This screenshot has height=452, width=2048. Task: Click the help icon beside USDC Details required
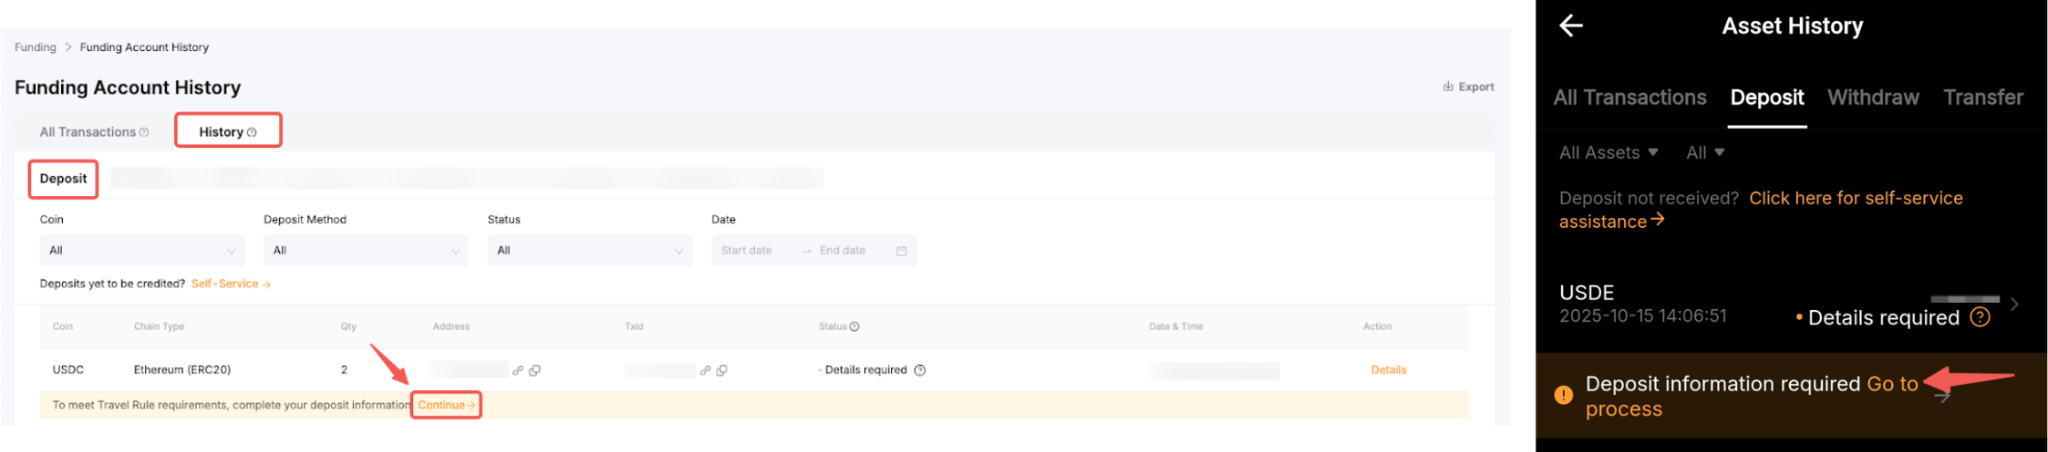pyautogui.click(x=920, y=370)
